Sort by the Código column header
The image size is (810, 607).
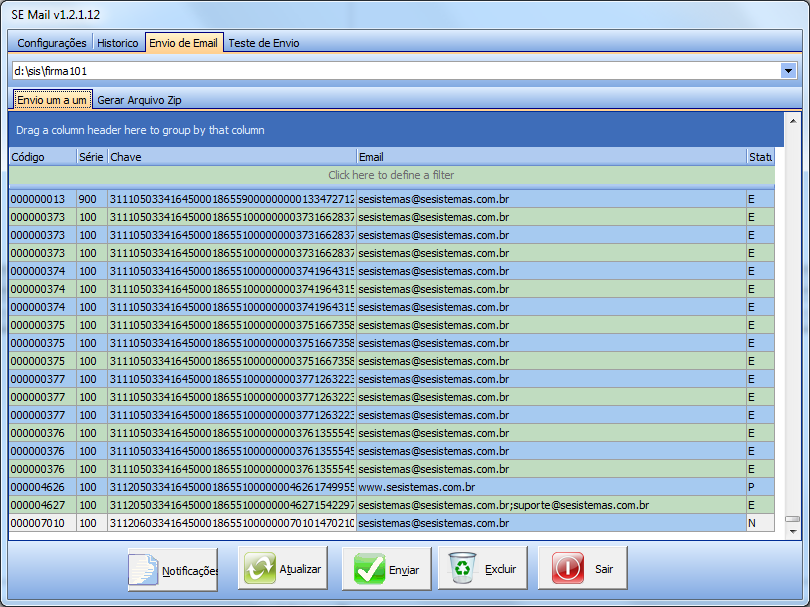pyautogui.click(x=42, y=157)
